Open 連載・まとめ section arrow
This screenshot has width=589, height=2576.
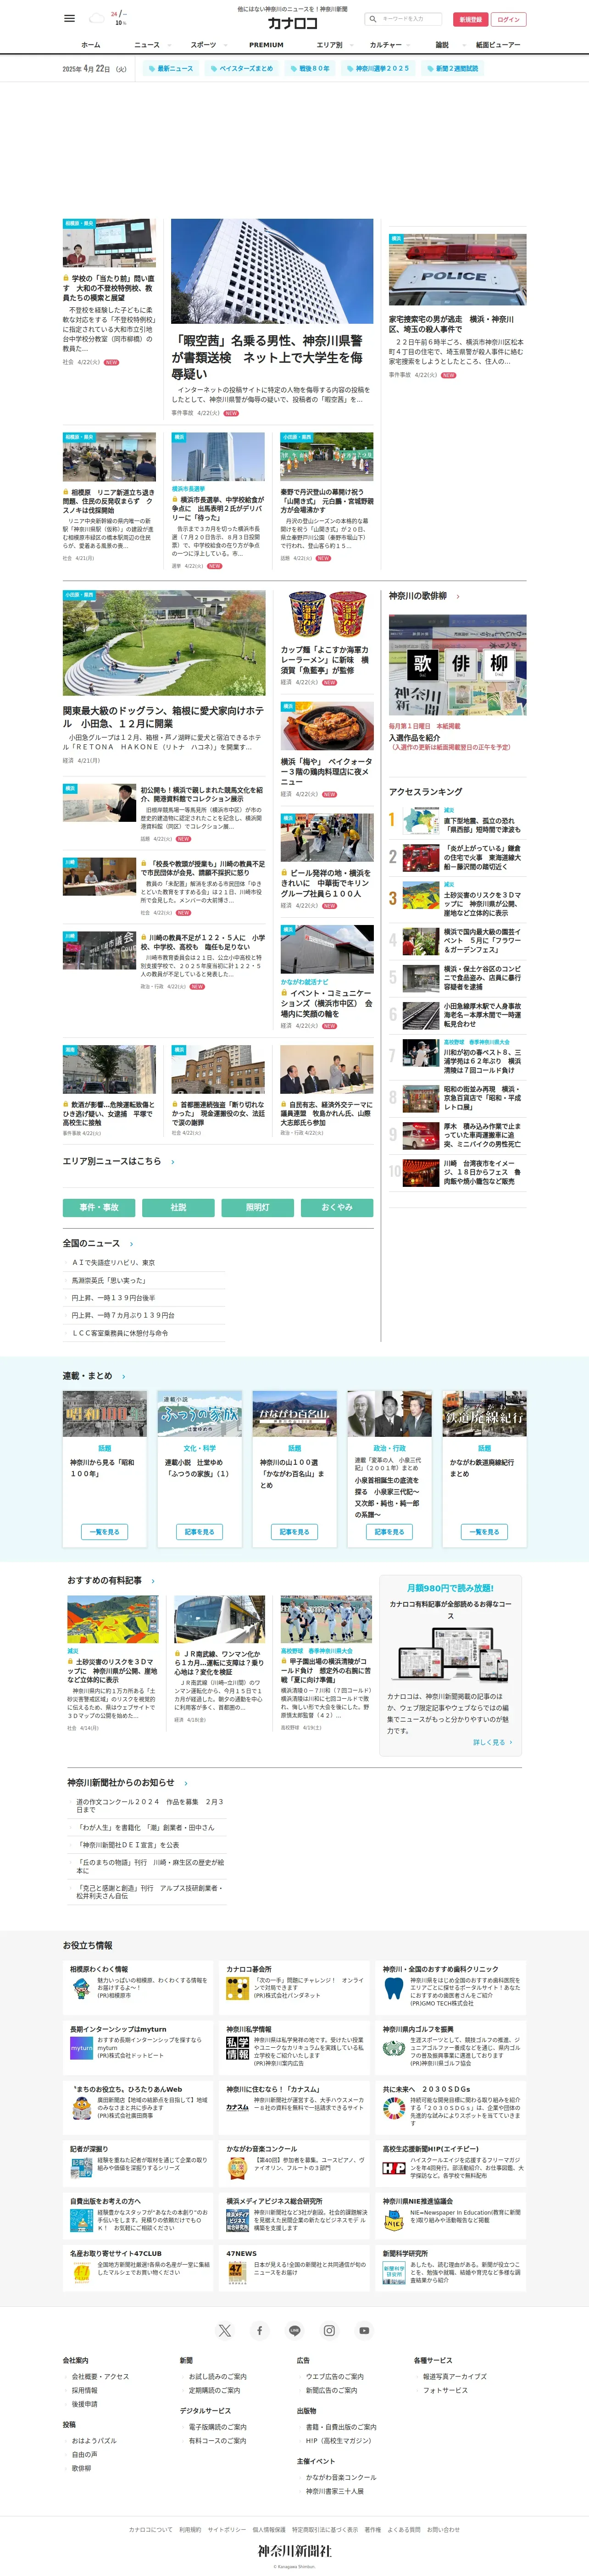[x=124, y=1377]
